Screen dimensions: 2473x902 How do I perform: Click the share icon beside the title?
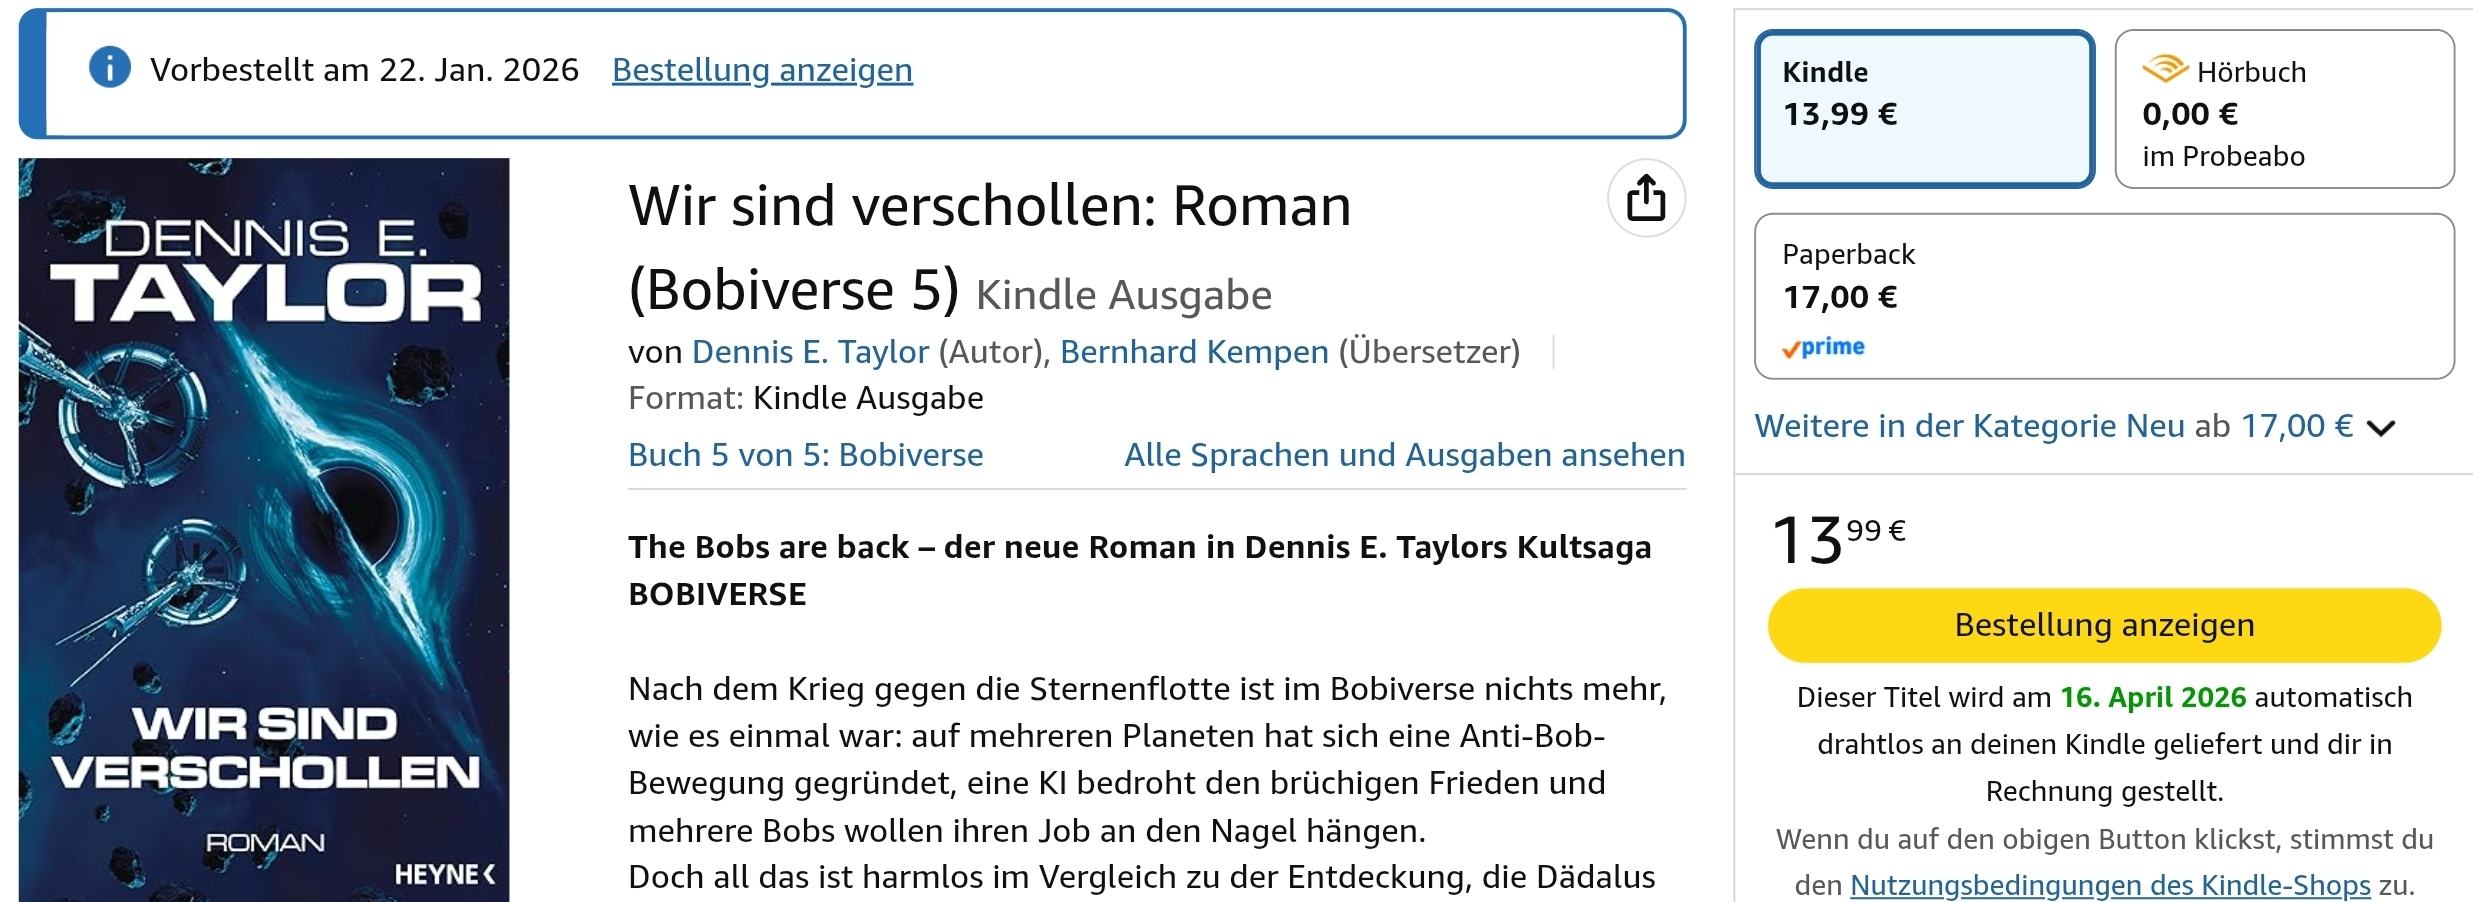(1646, 198)
